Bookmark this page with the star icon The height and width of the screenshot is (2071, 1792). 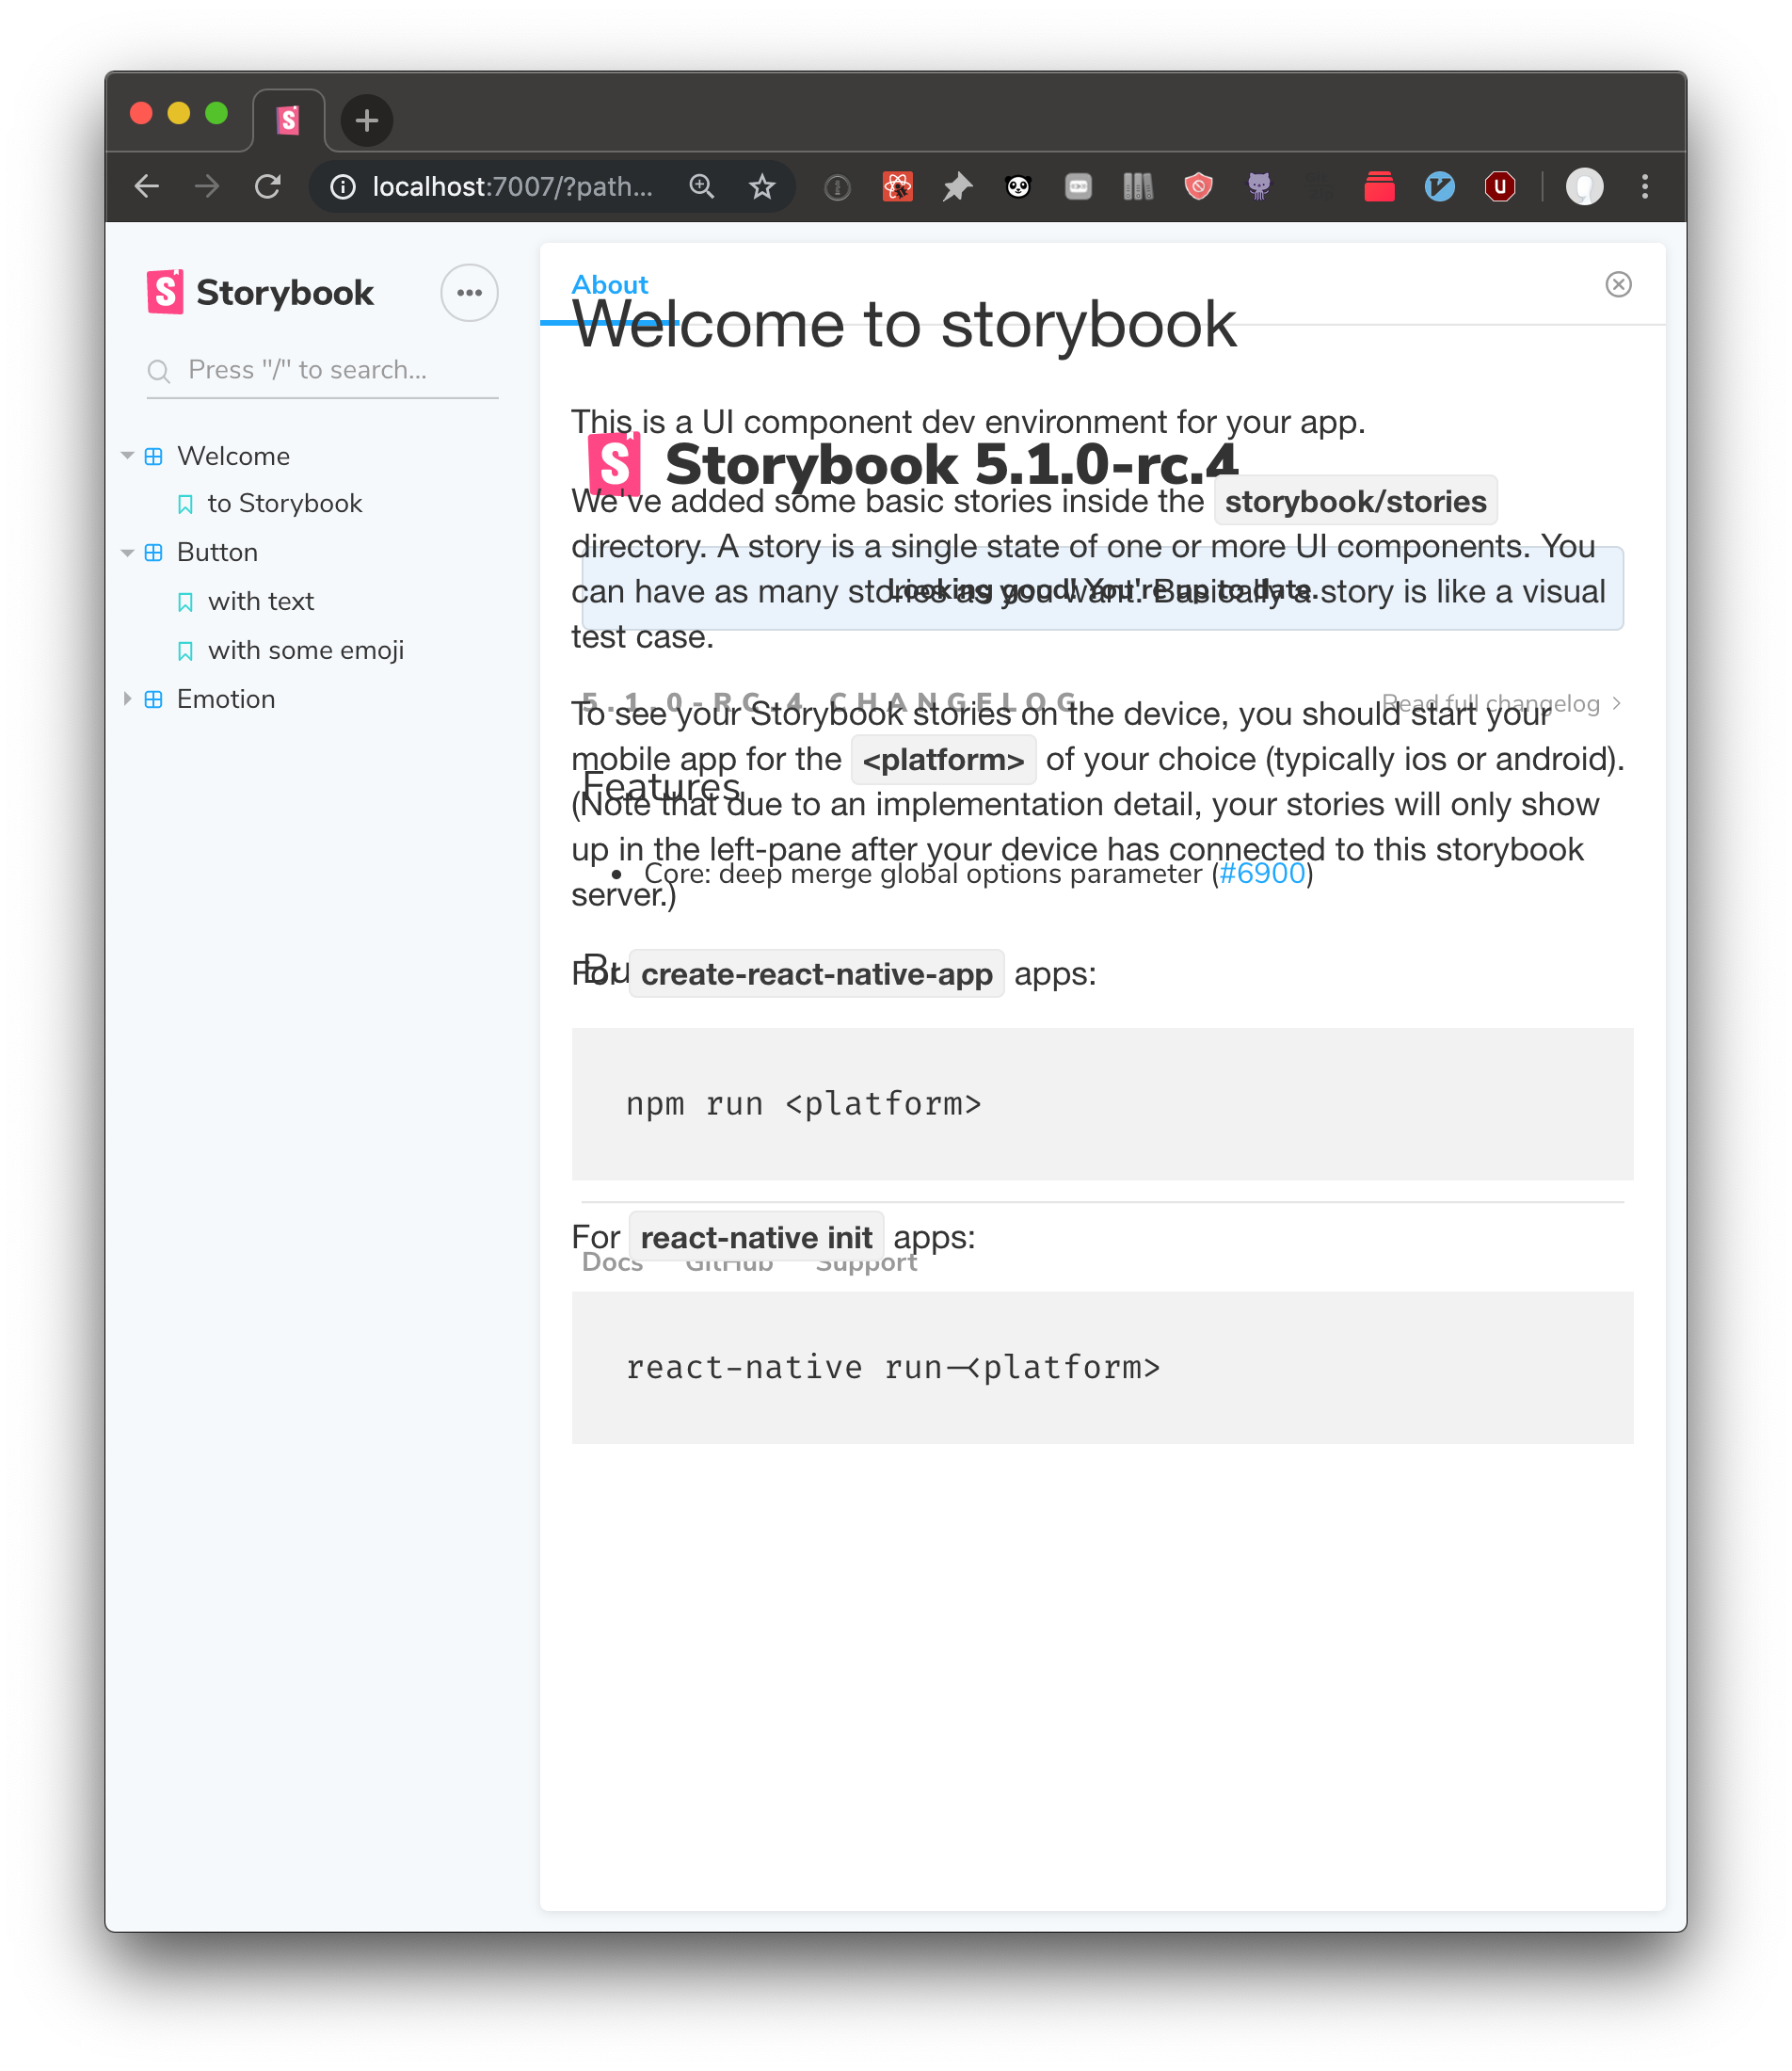pos(762,187)
